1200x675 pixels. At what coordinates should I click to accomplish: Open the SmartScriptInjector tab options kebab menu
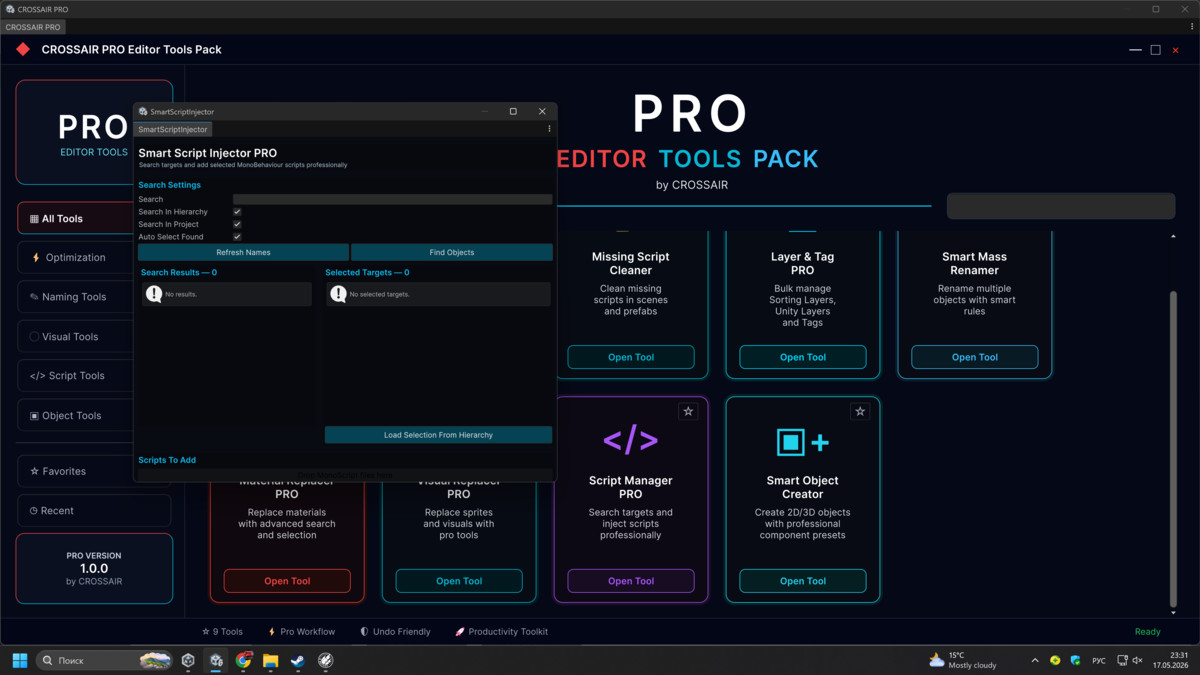point(549,129)
